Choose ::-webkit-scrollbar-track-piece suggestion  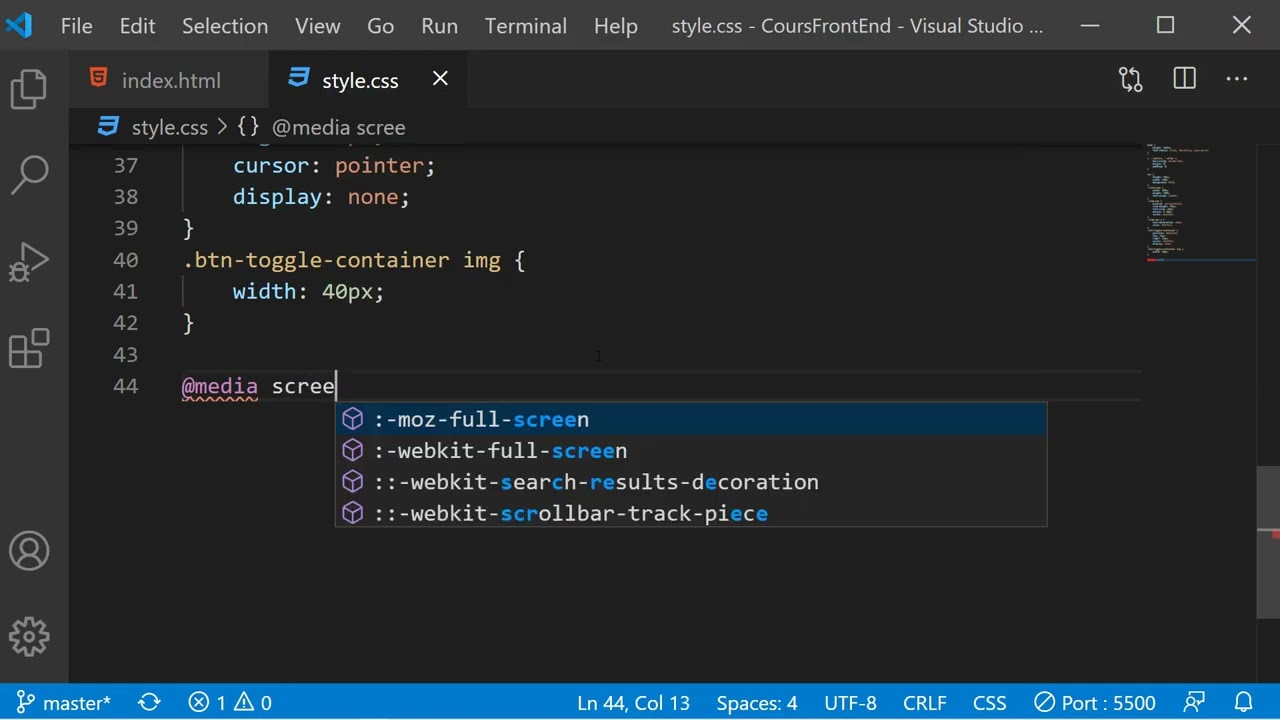click(x=690, y=513)
